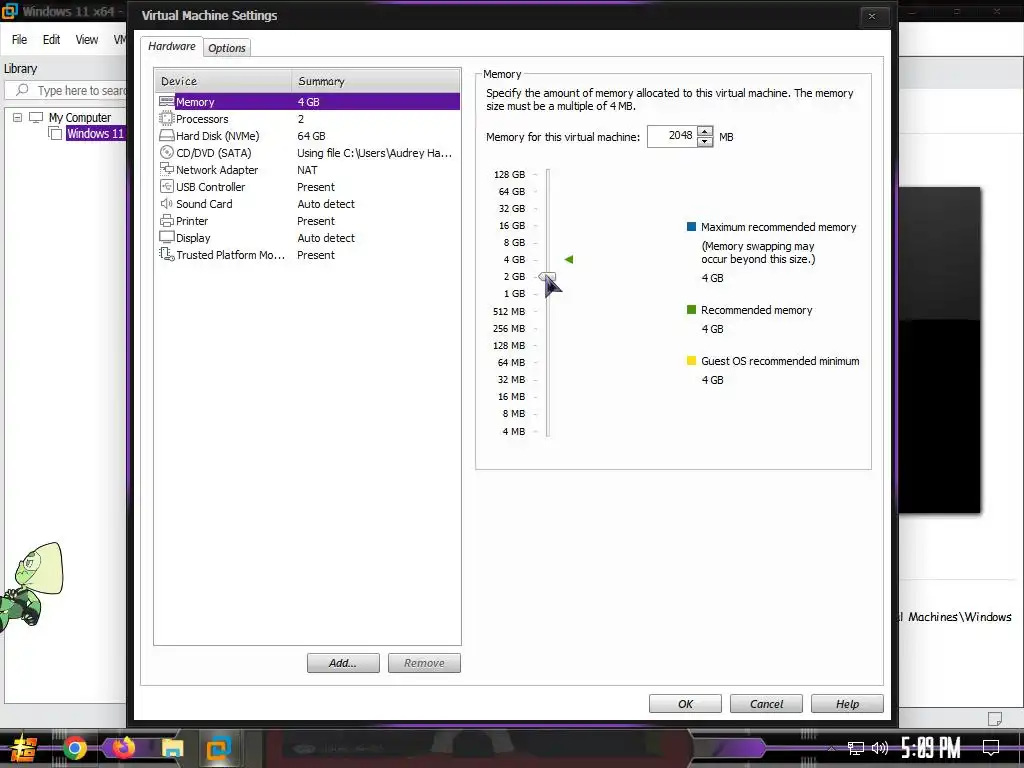The width and height of the screenshot is (1024, 768).
Task: Select the Processors chip icon
Action: (167, 118)
